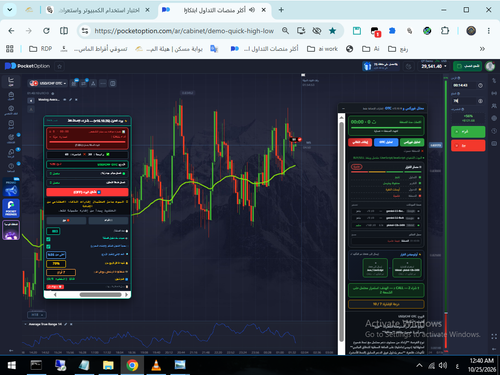Remove the Moving Average indicator
This screenshot has height=375, width=500.
76,100
